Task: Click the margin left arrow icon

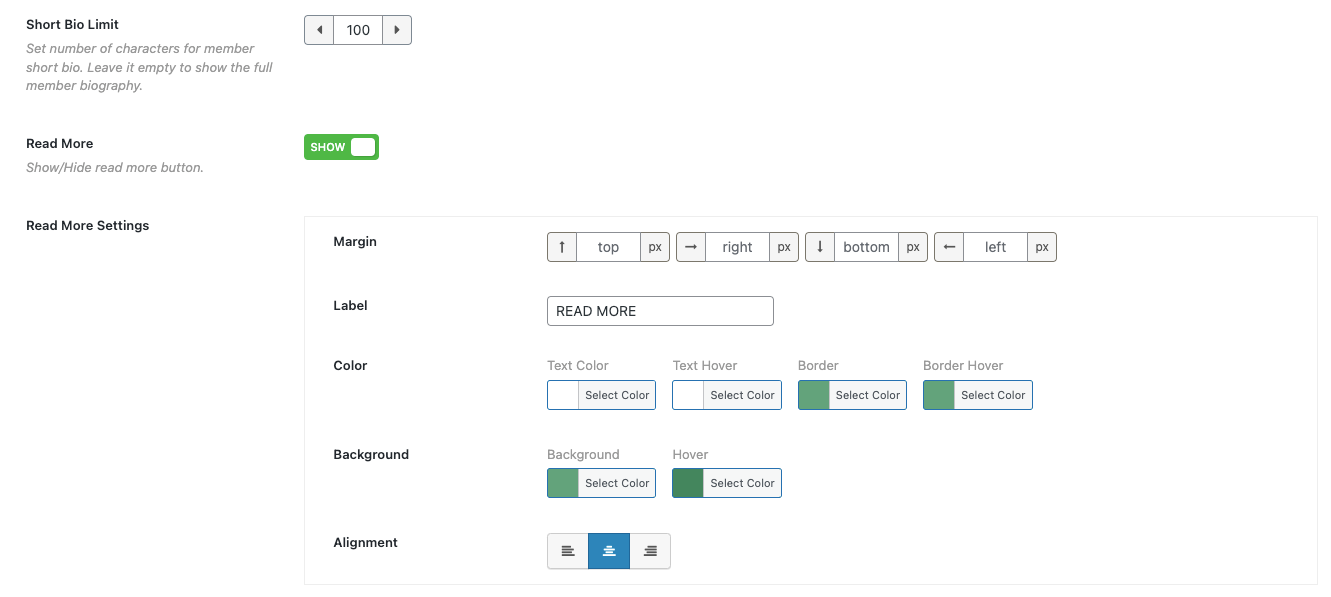Action: pyautogui.click(x=949, y=247)
